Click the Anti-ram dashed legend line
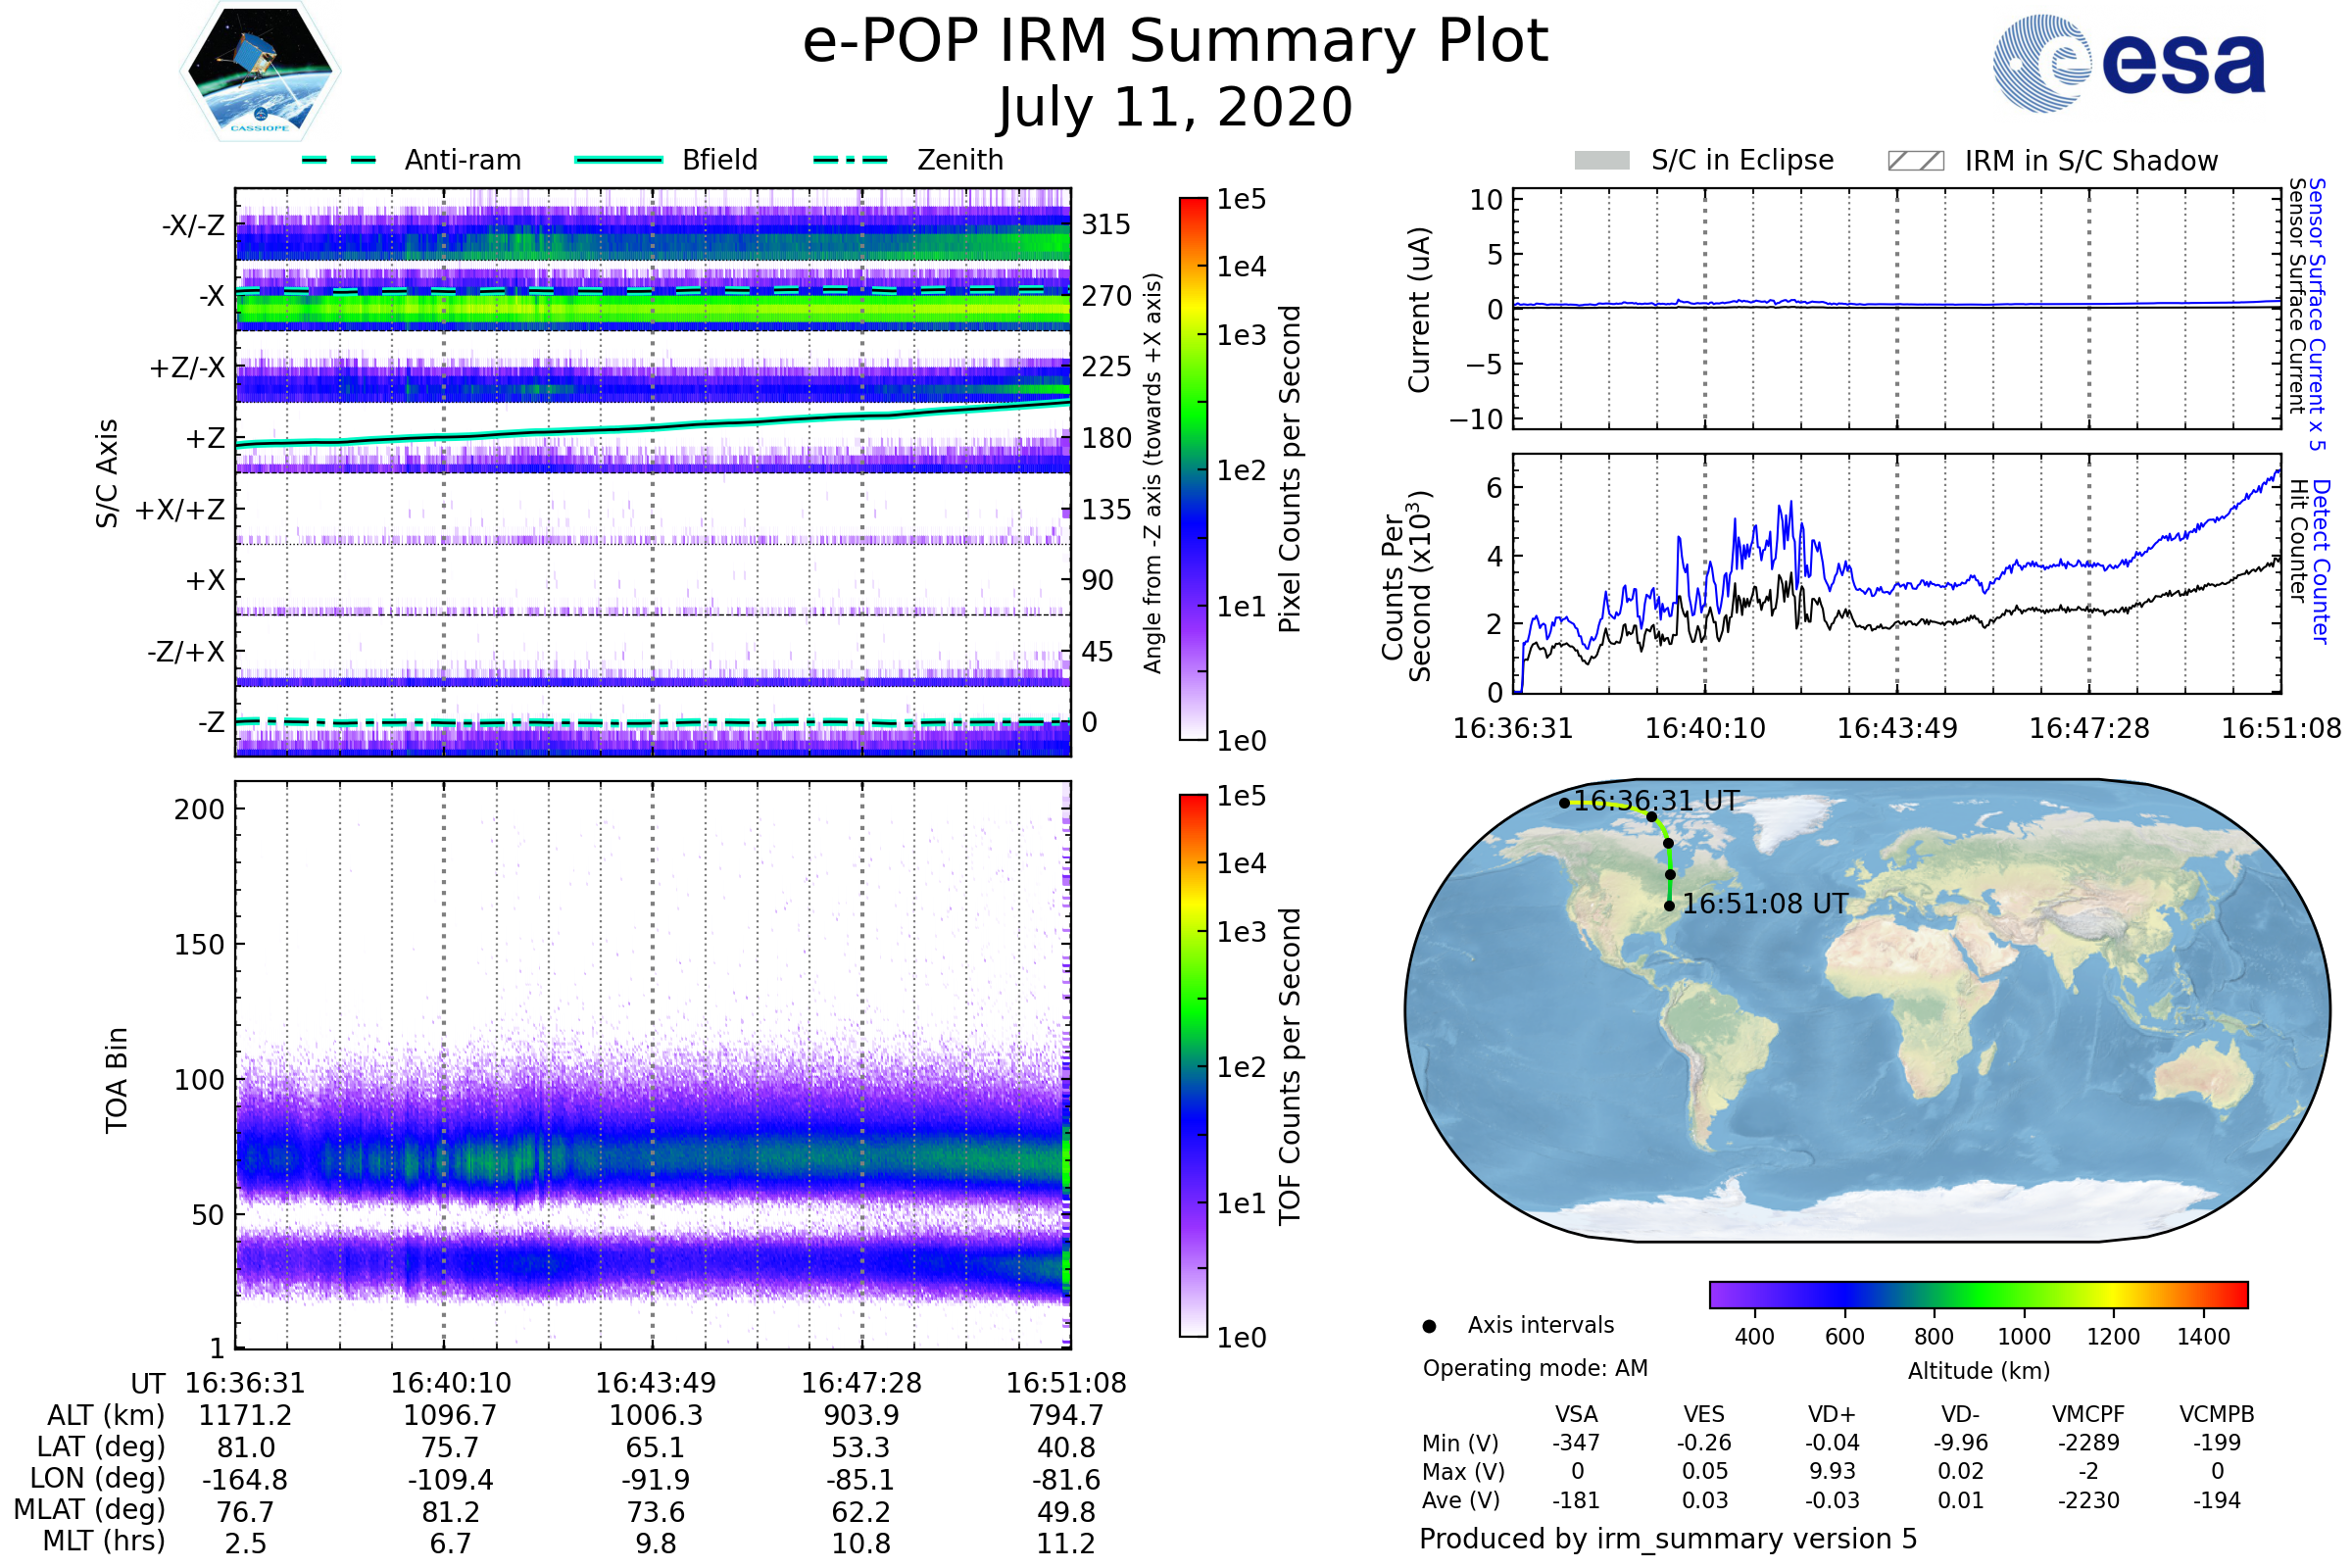Viewport: 2352px width, 1568px height. tap(339, 160)
